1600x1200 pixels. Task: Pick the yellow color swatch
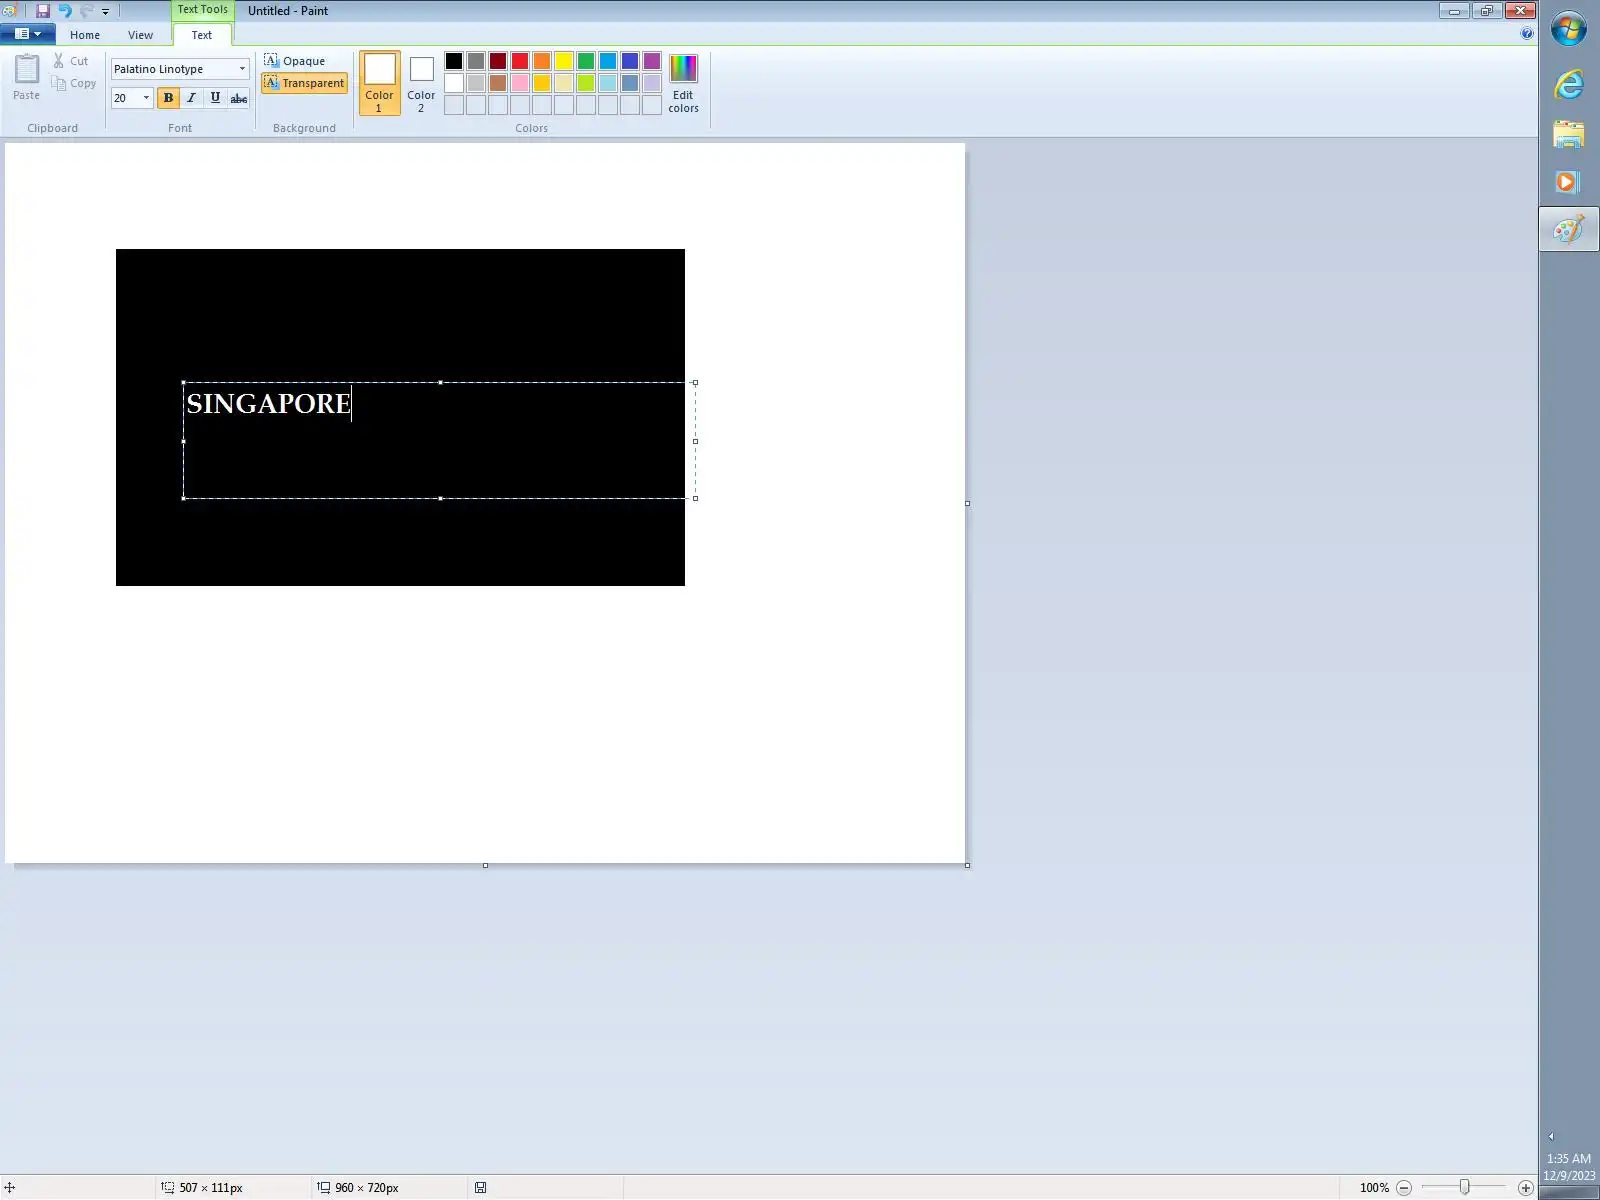(564, 61)
